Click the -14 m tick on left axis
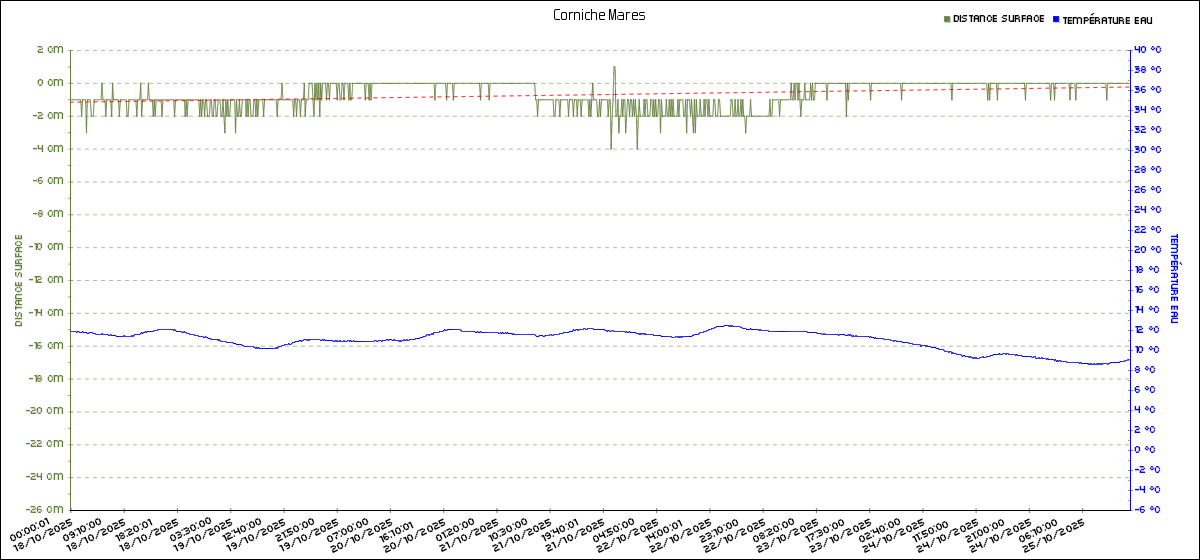 (x=47, y=313)
